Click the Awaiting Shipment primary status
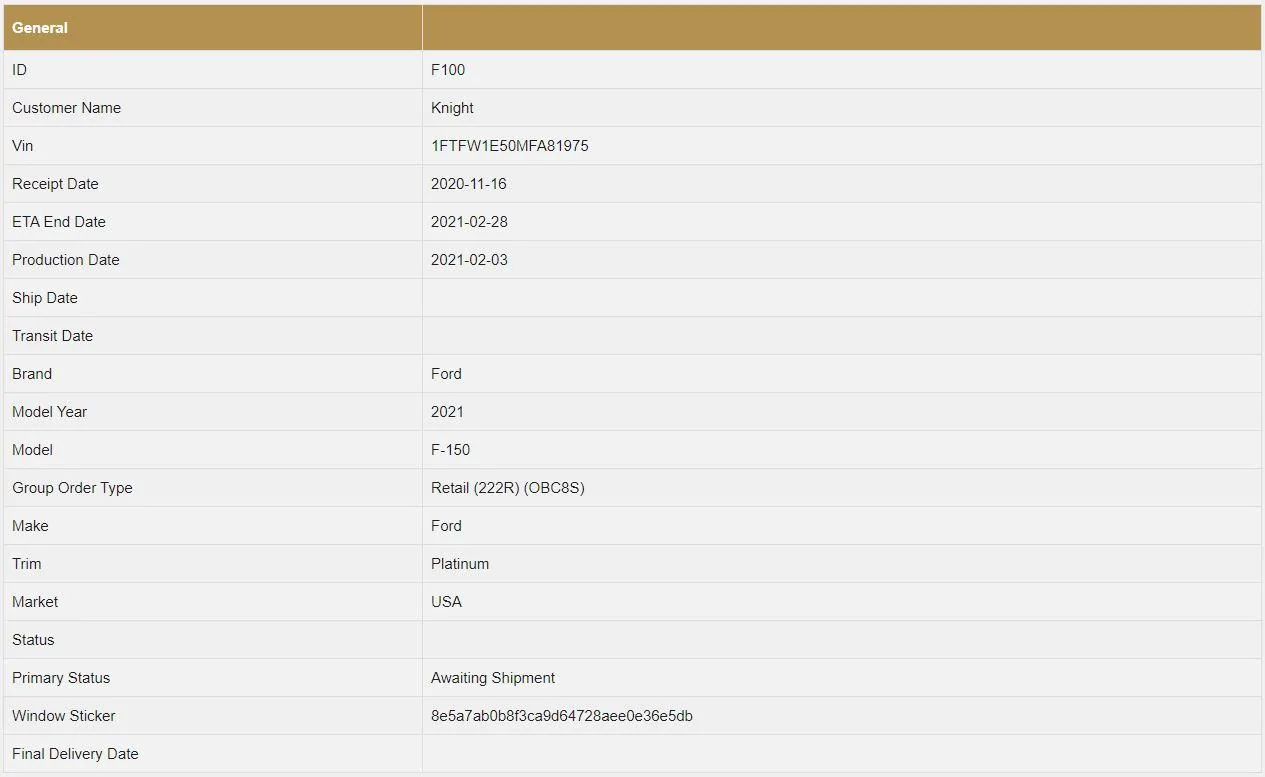 click(x=493, y=678)
